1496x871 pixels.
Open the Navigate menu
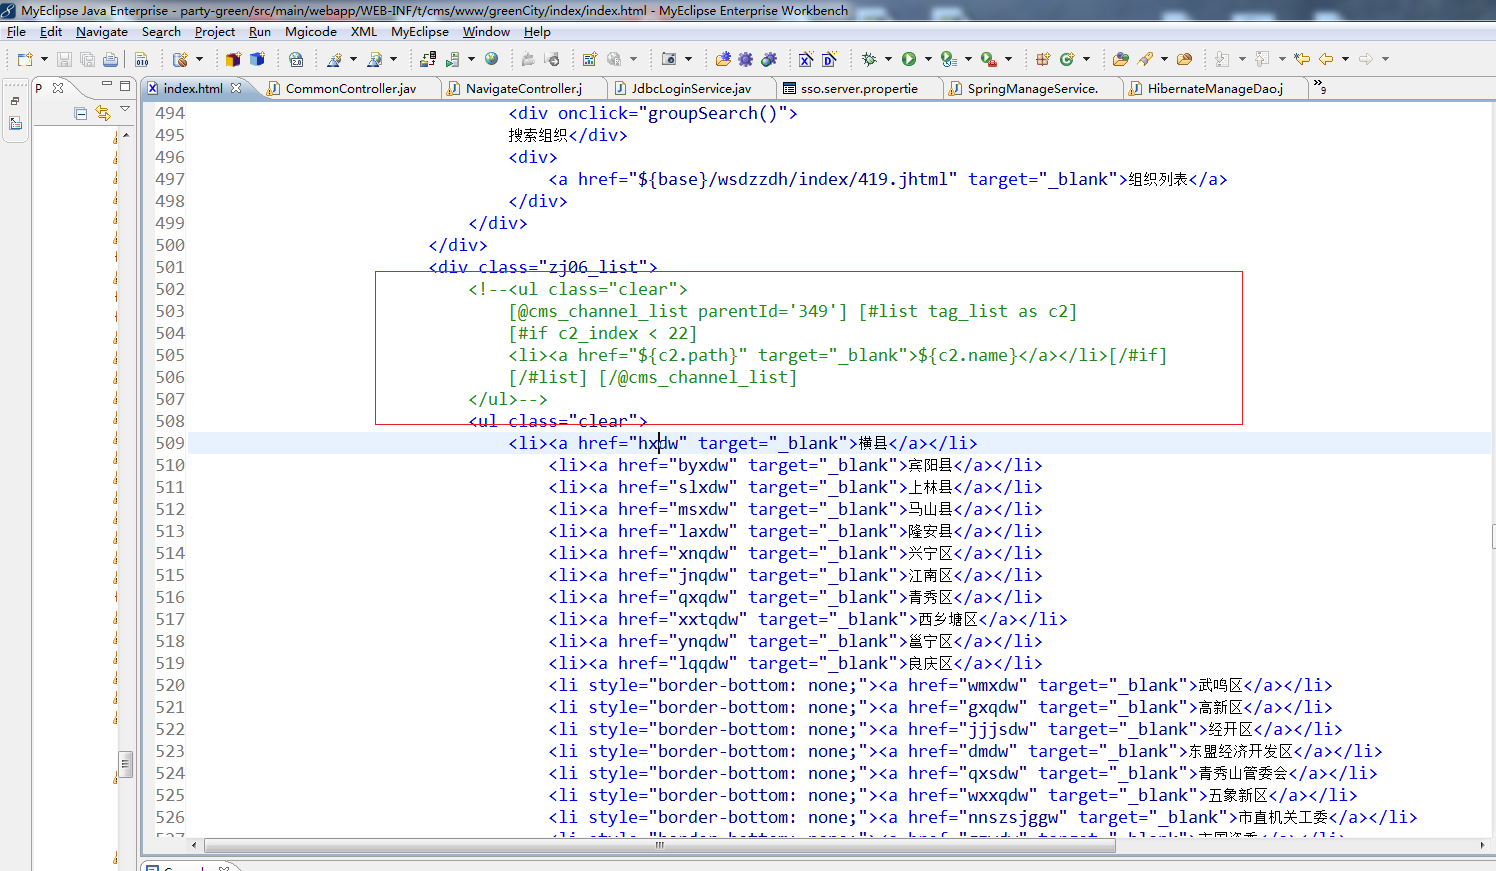(x=101, y=32)
